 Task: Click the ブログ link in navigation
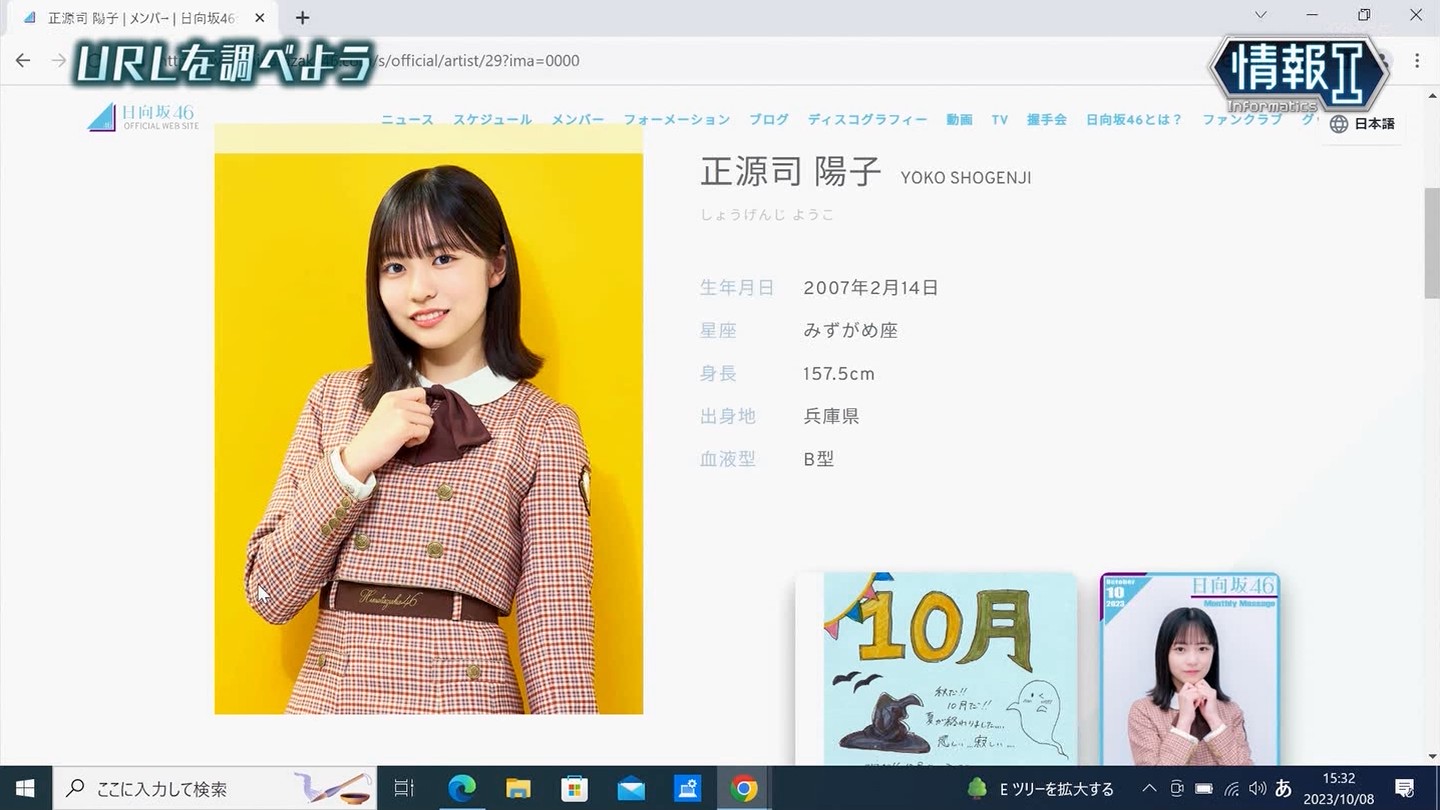coord(769,120)
